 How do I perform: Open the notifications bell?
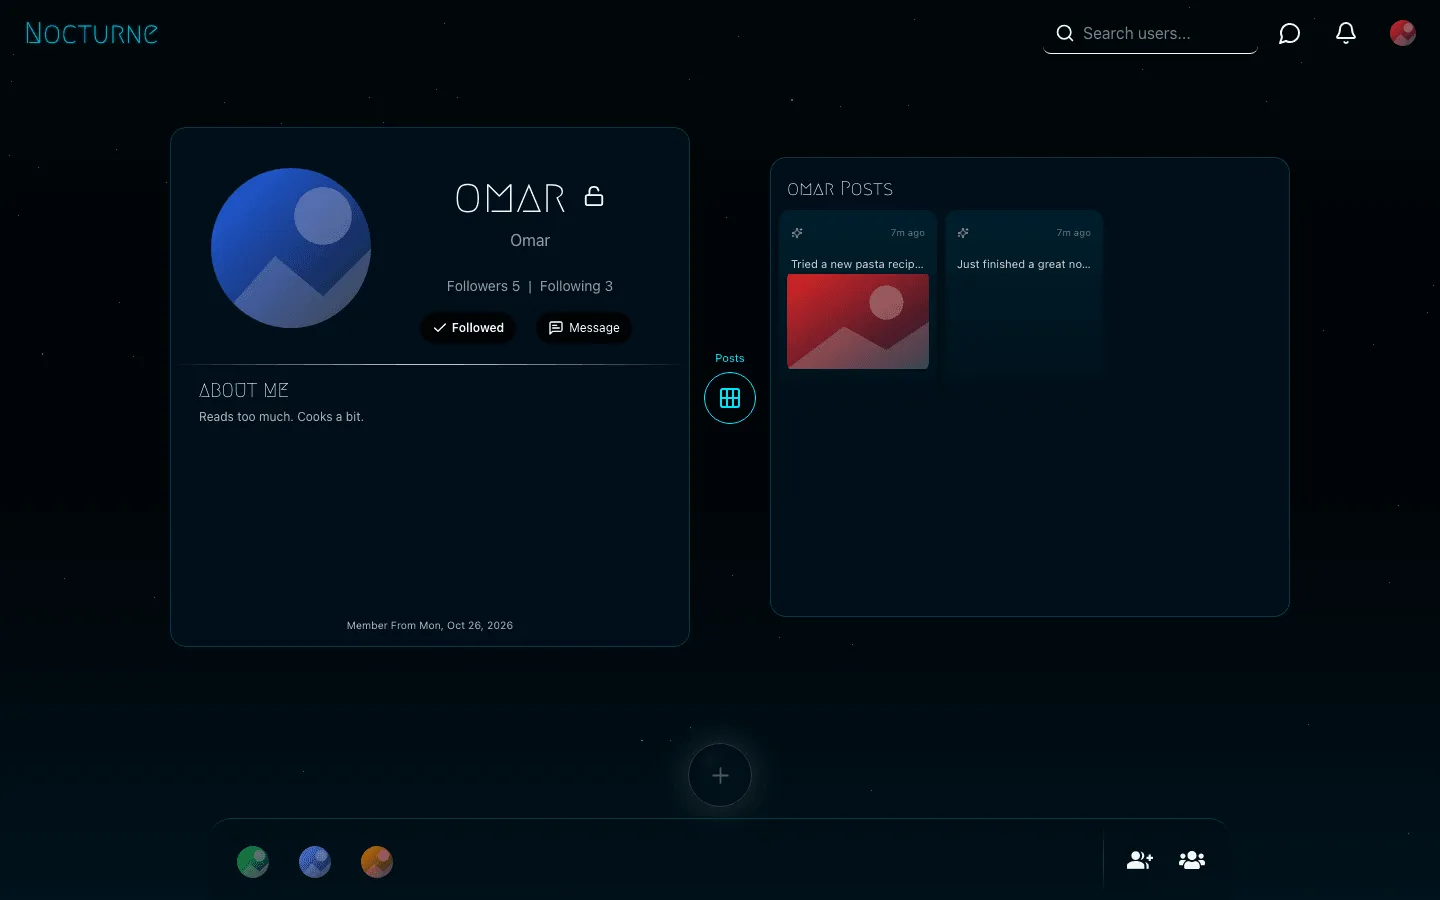pos(1346,33)
